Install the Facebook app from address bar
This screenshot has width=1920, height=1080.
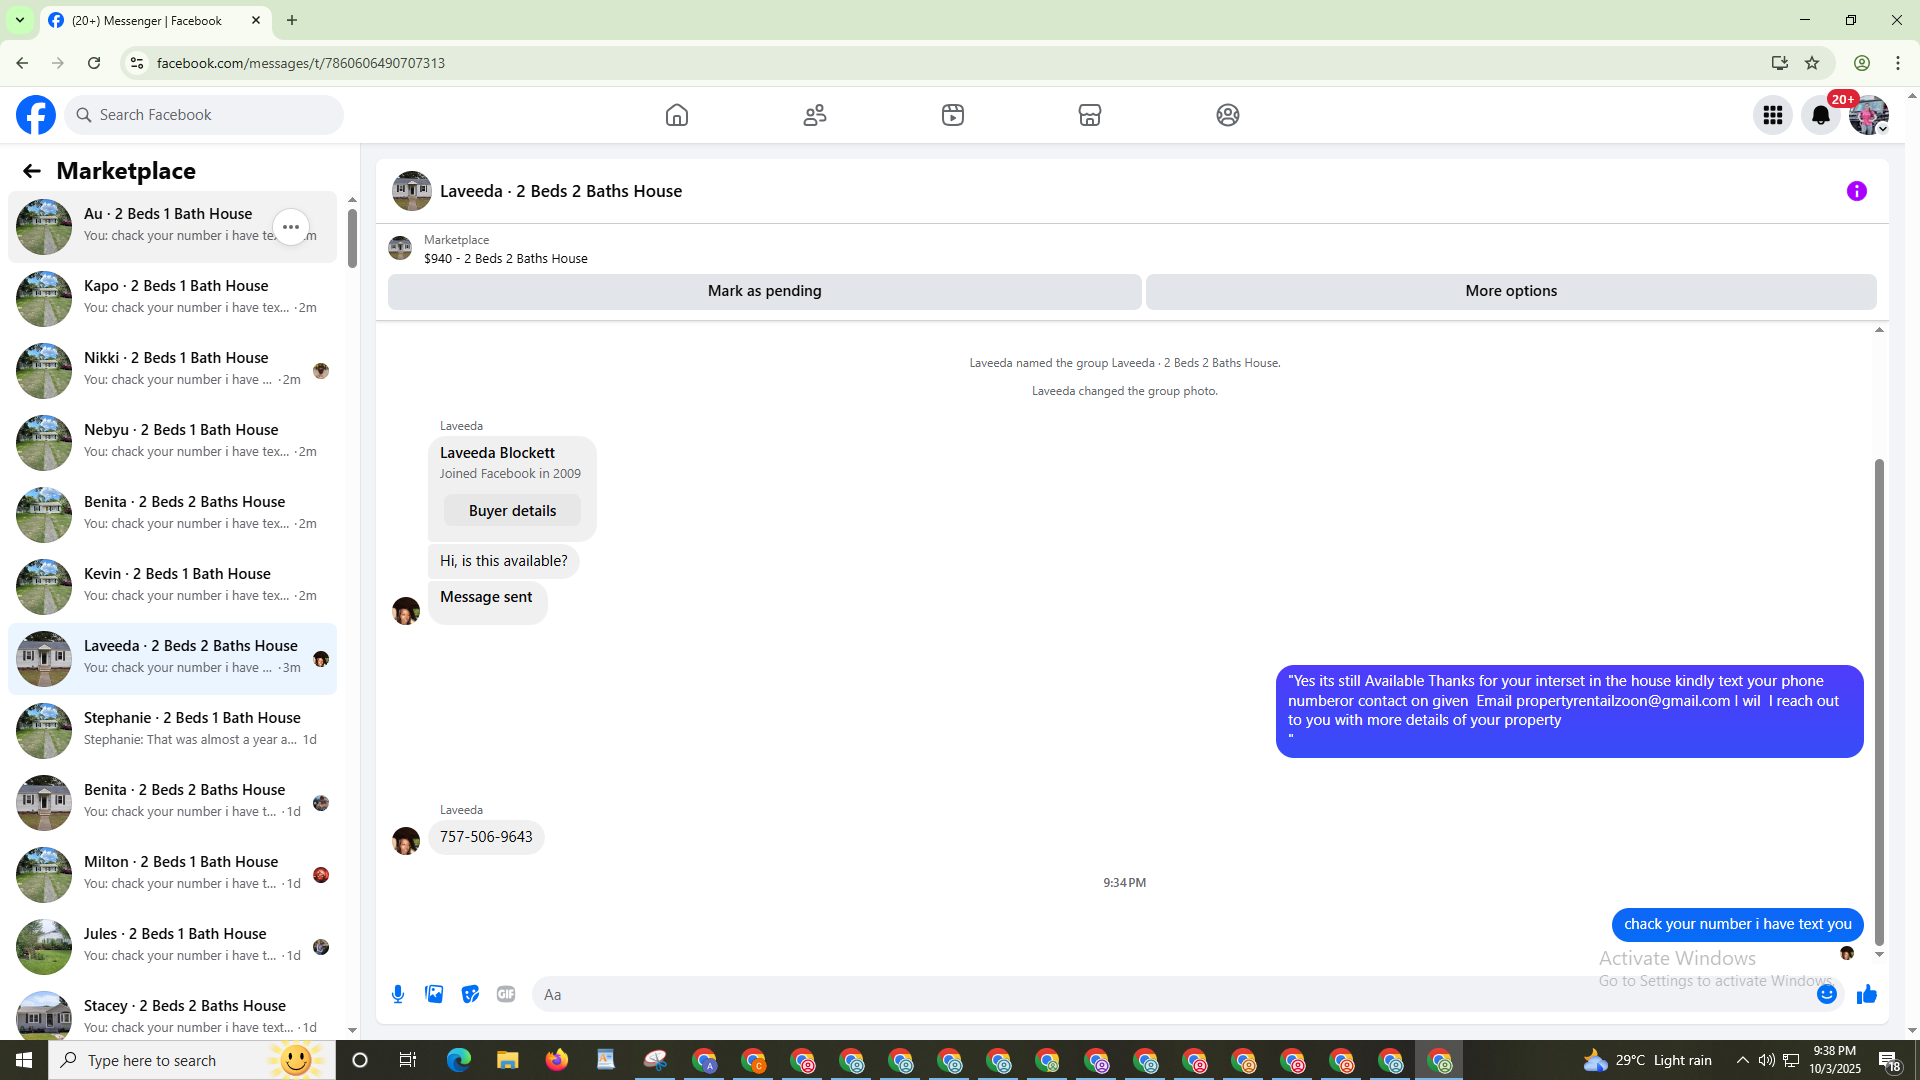click(x=1780, y=63)
